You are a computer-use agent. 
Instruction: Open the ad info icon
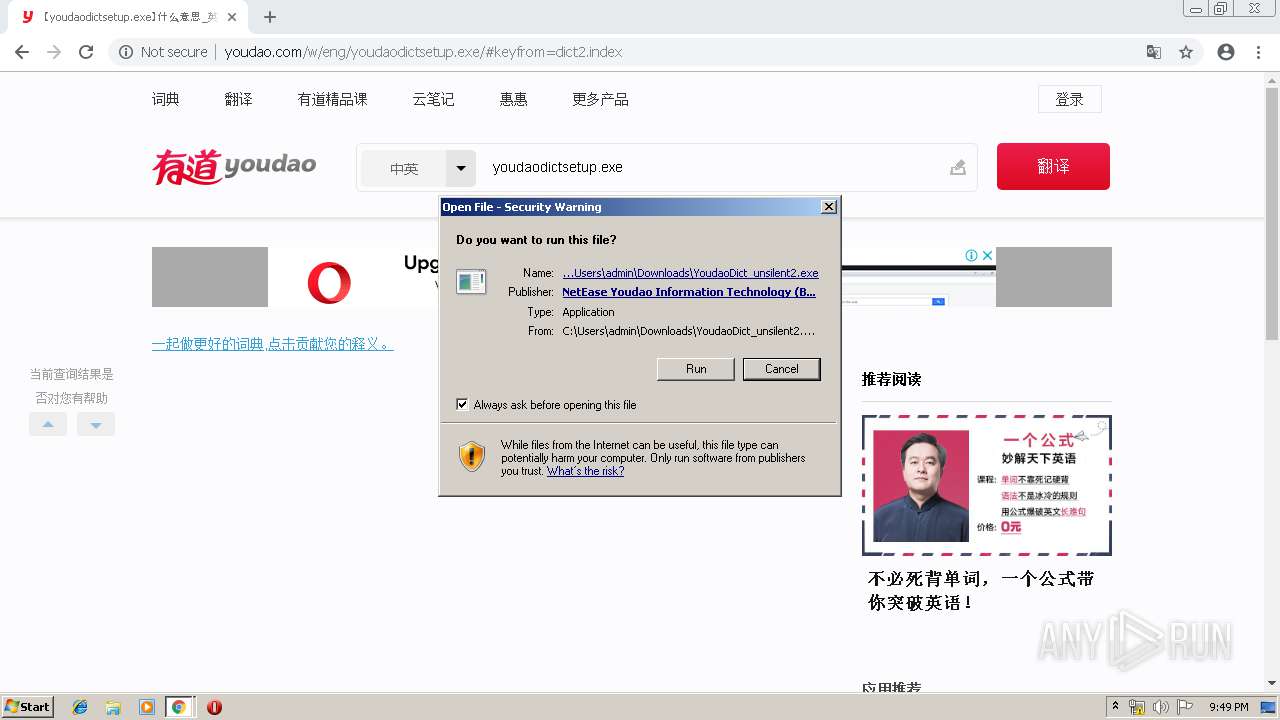[x=971, y=255]
